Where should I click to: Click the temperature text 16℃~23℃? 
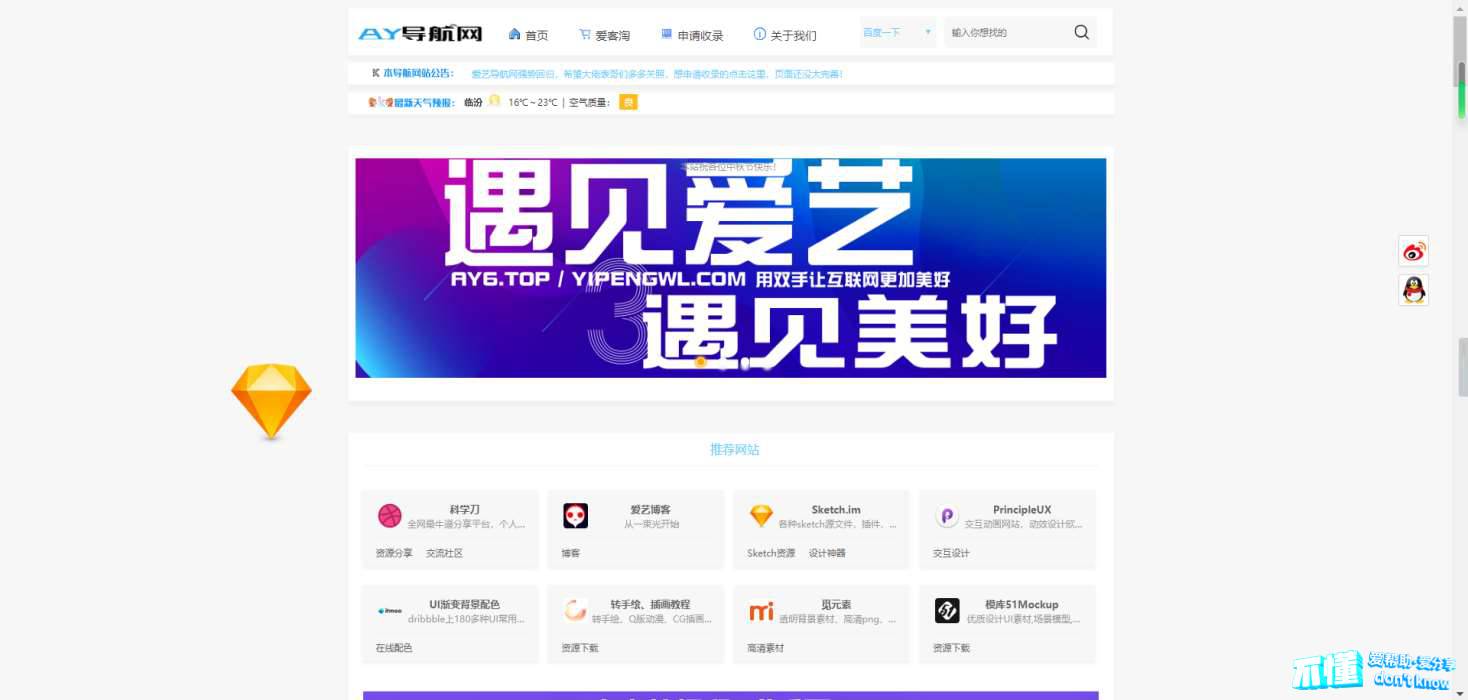click(x=533, y=102)
